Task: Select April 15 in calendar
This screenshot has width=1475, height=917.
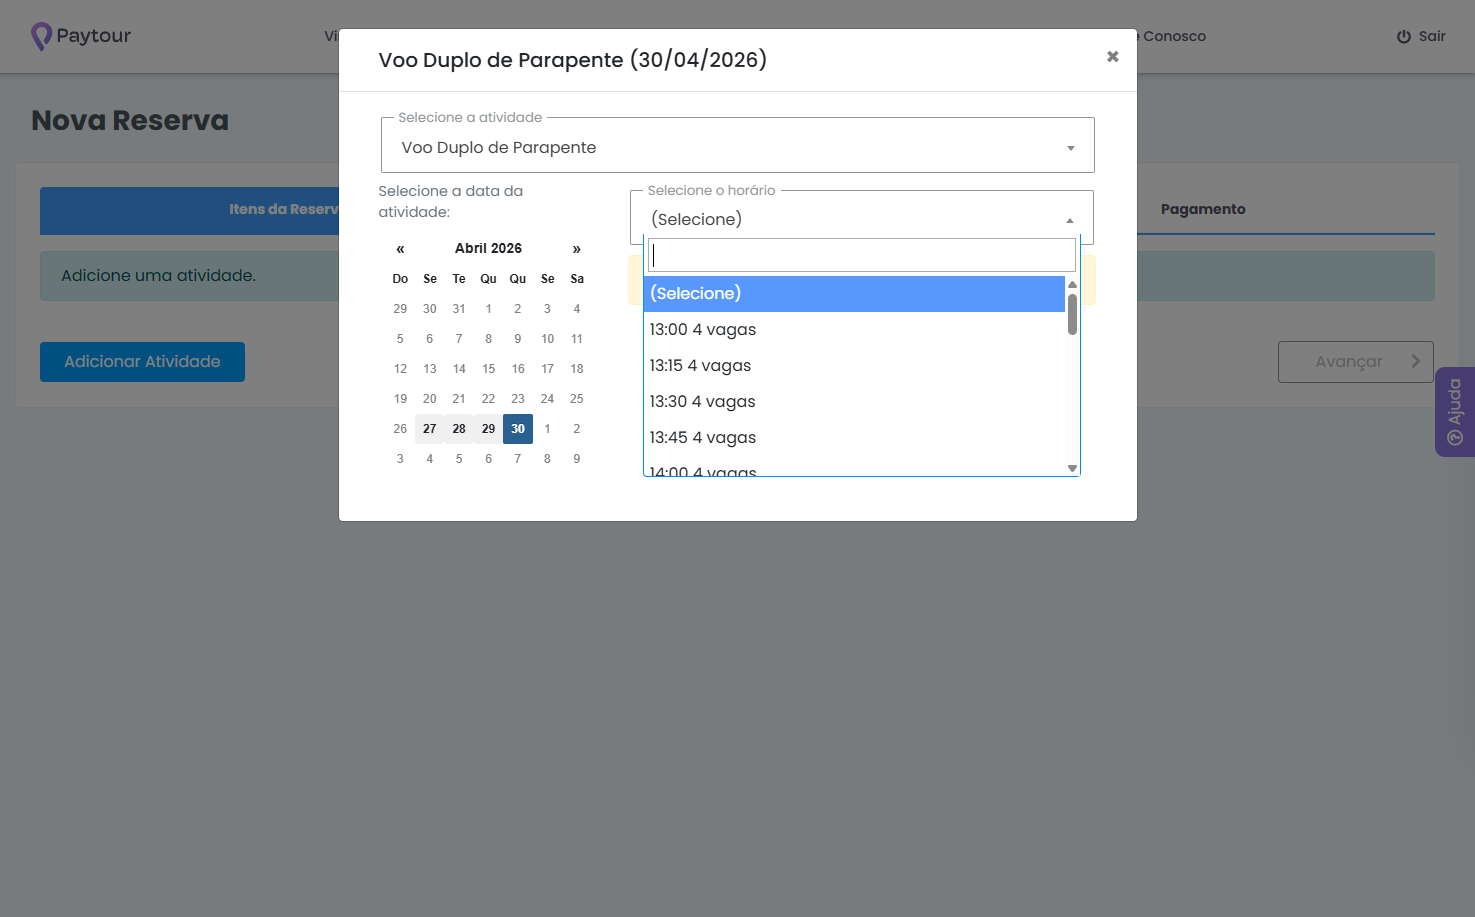Action: [x=488, y=369]
